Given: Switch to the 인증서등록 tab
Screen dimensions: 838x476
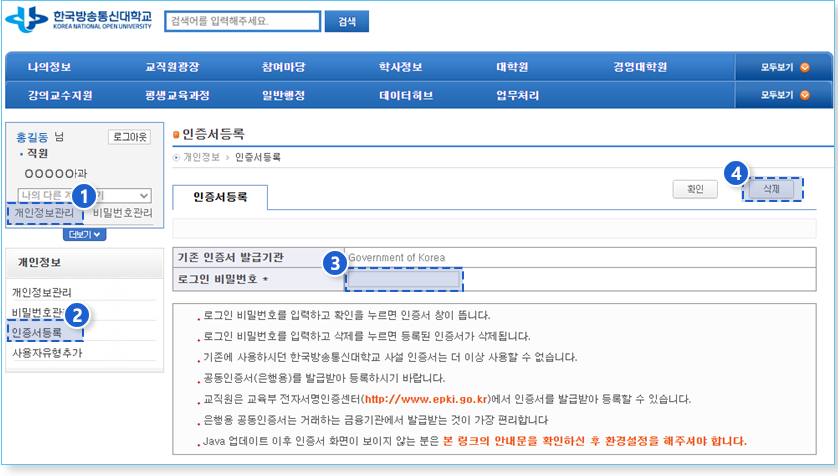Looking at the screenshot, I should [220, 197].
